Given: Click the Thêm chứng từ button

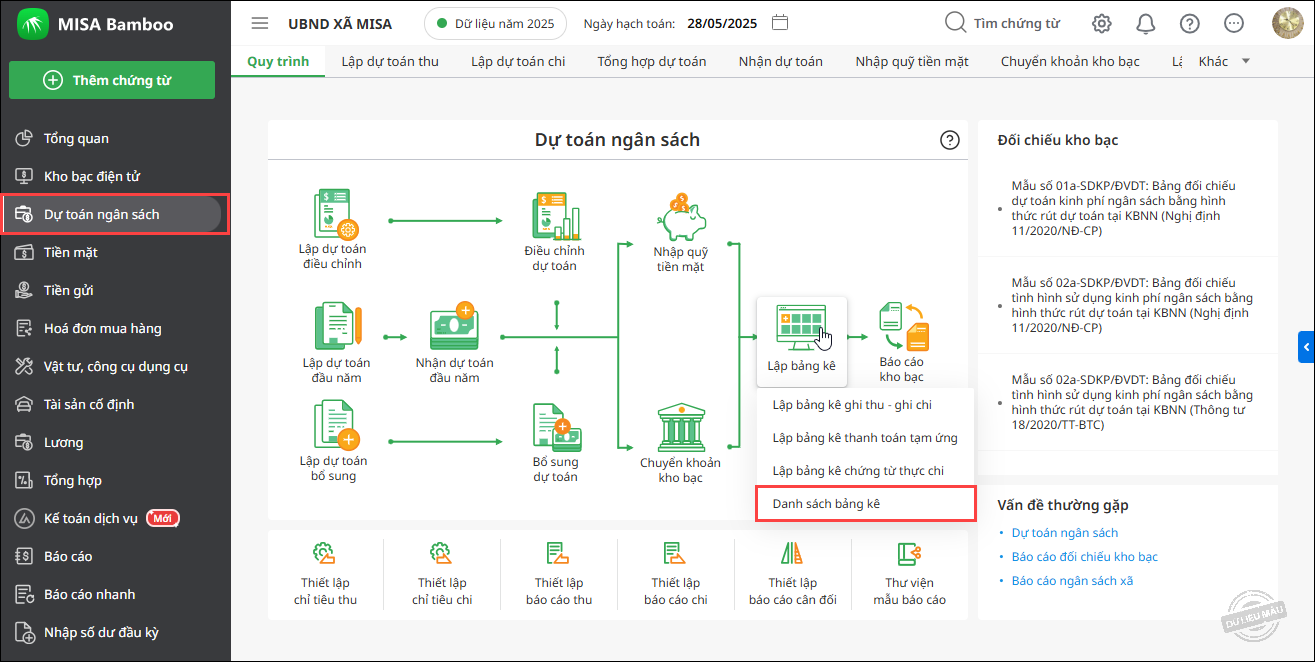Looking at the screenshot, I should point(112,80).
